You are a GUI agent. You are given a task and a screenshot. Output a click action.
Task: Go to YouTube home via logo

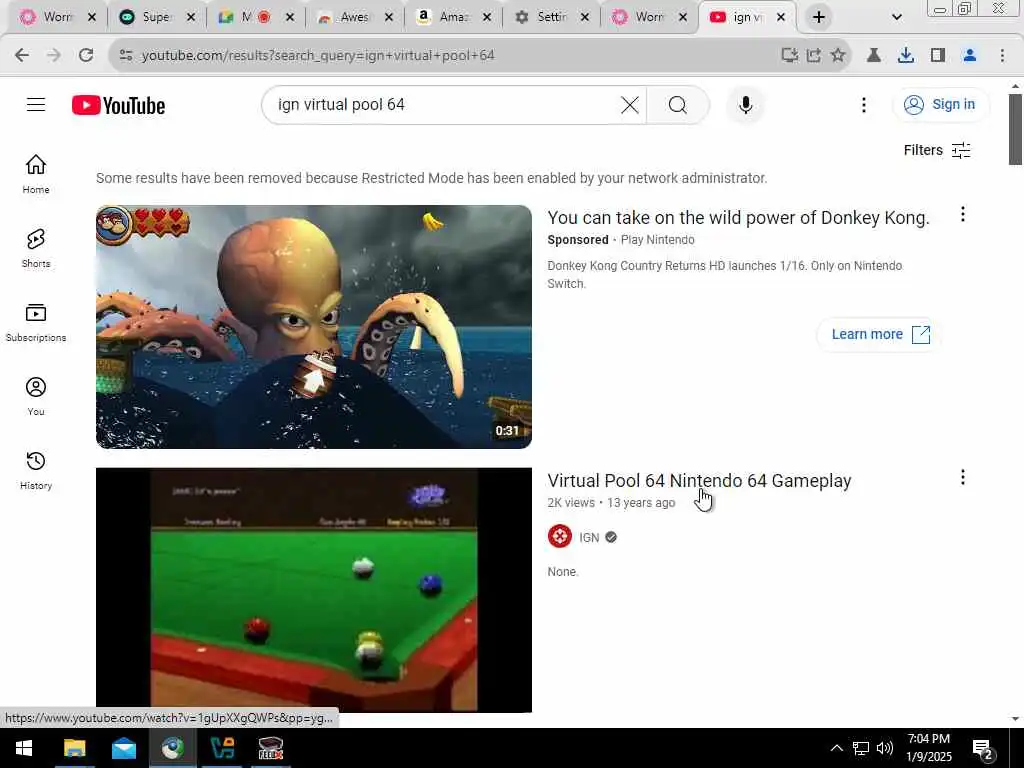coord(118,105)
